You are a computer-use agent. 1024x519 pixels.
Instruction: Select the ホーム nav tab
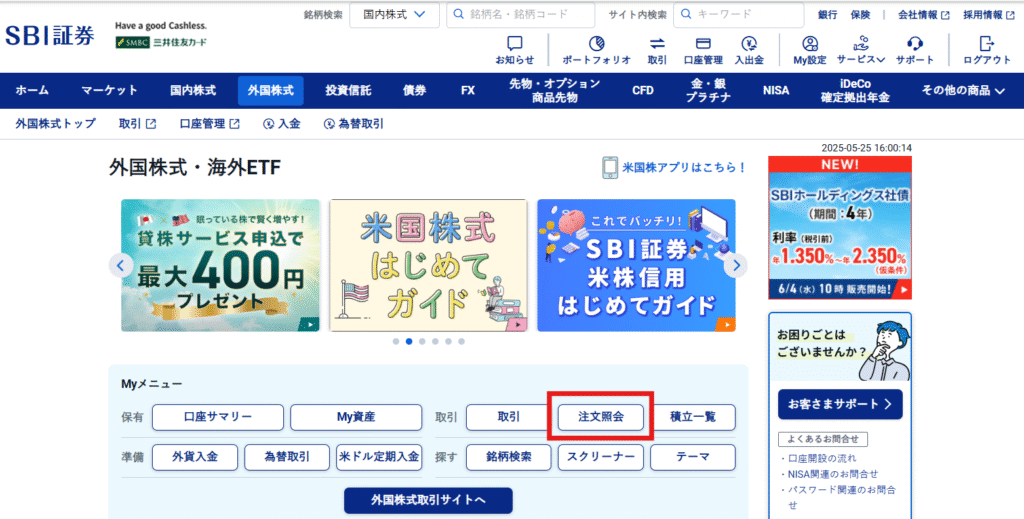(32, 91)
